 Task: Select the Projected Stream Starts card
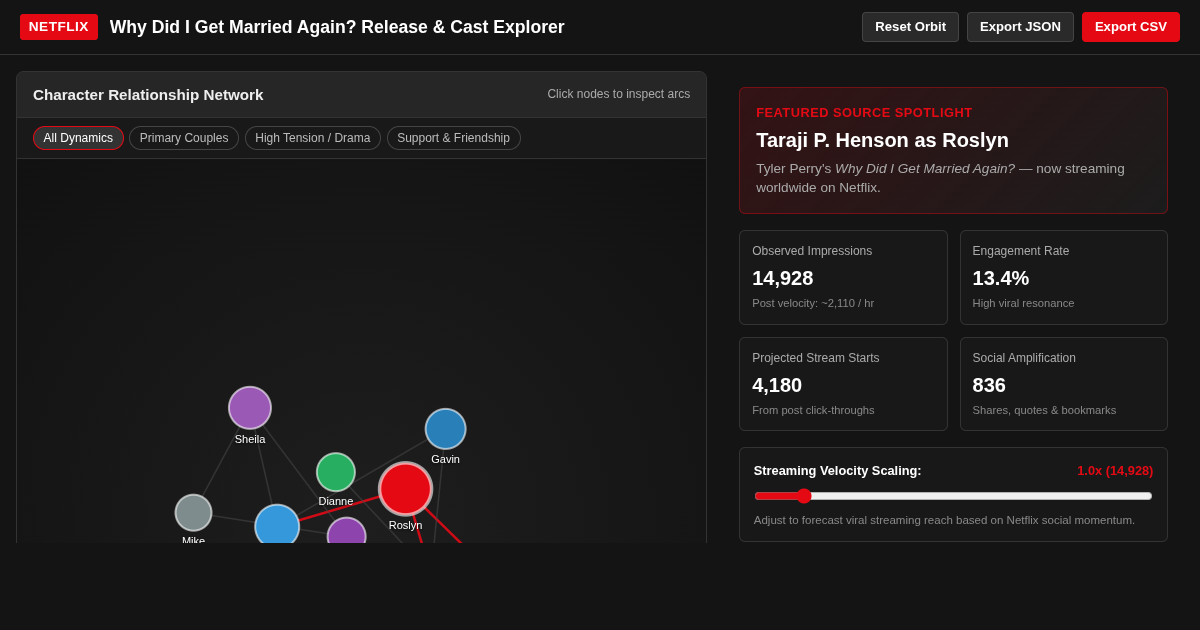point(843,384)
